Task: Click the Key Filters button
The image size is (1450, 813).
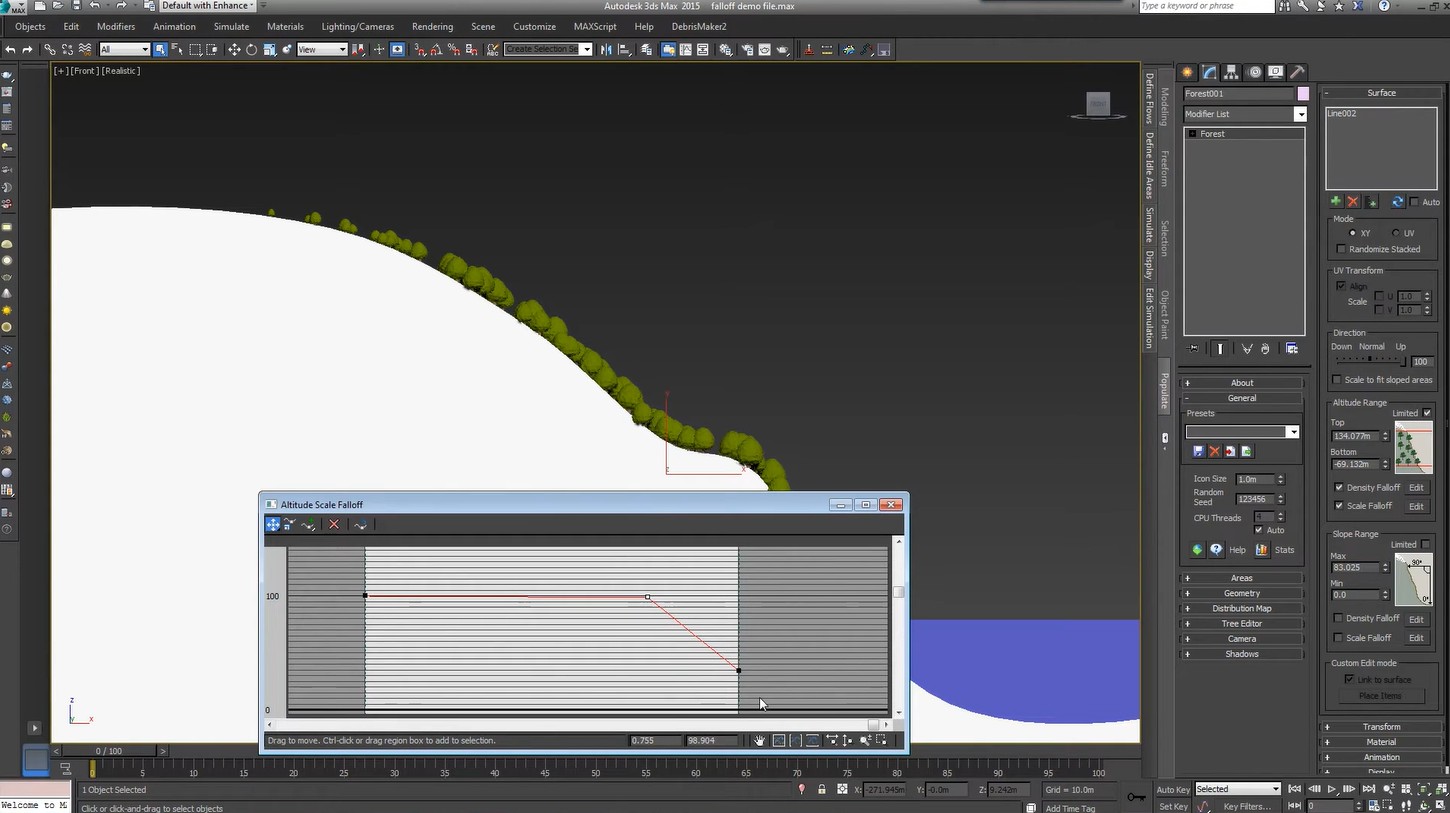Action: [x=1246, y=807]
